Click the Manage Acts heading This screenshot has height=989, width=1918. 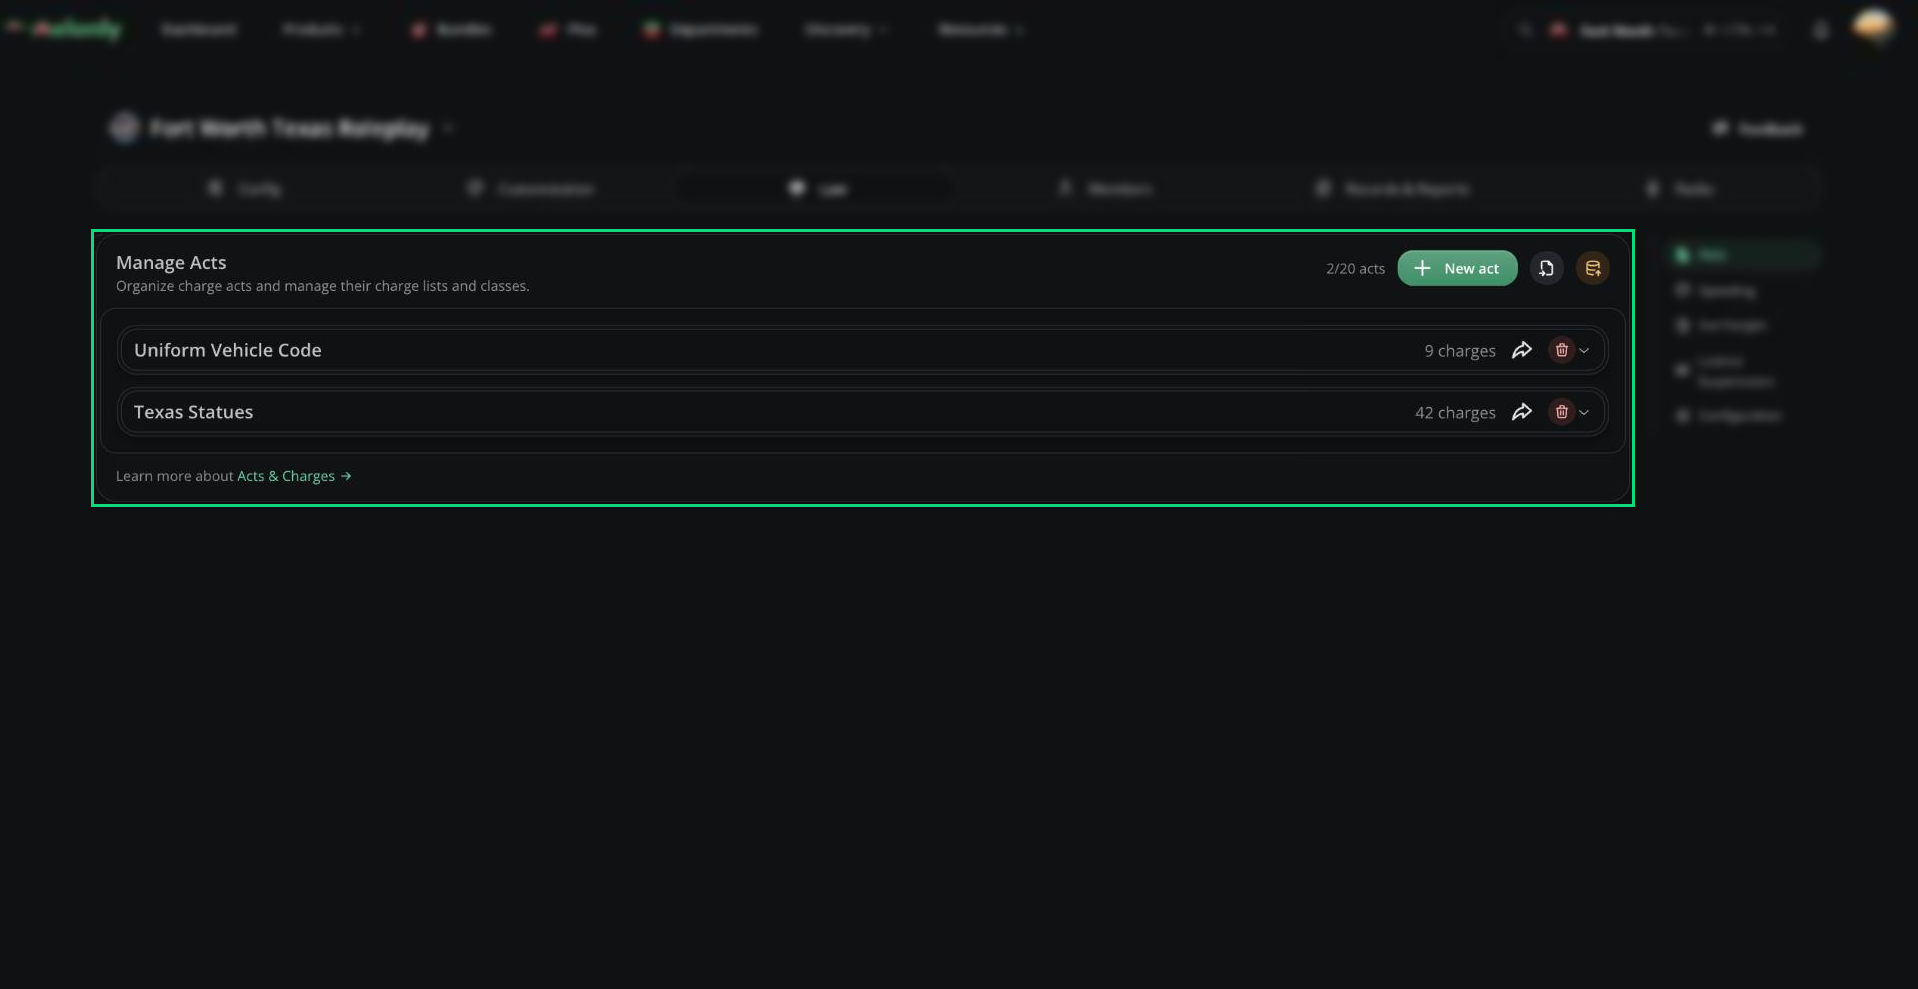(171, 262)
